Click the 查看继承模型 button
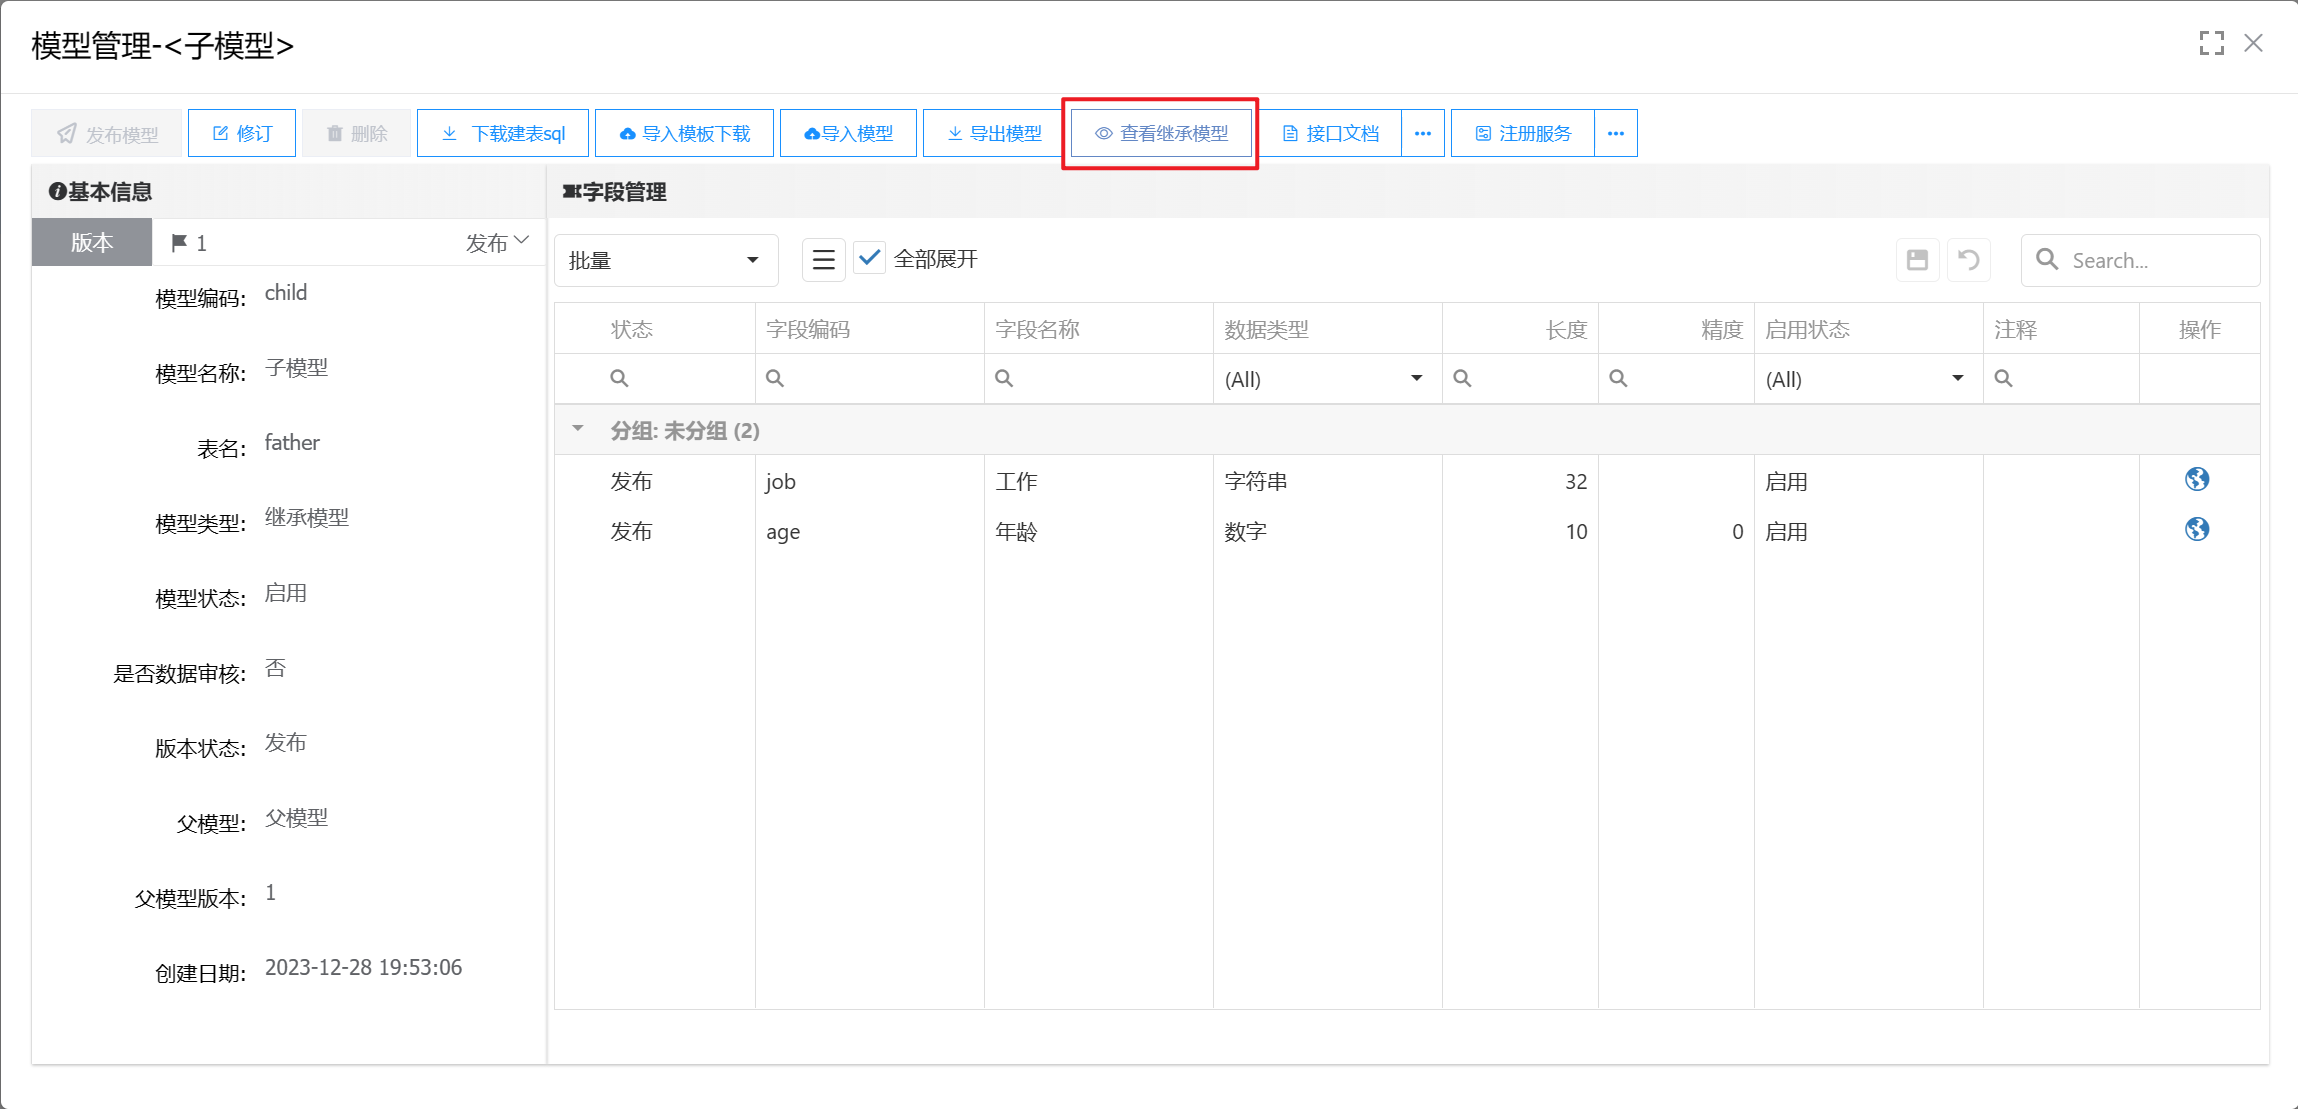Image resolution: width=2298 pixels, height=1109 pixels. click(x=1160, y=133)
